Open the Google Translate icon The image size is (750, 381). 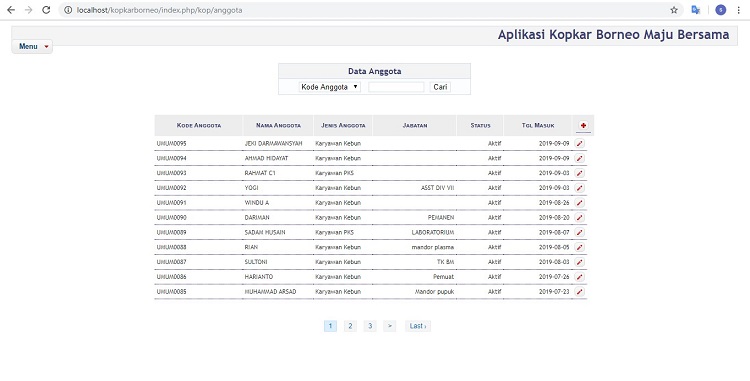[696, 10]
